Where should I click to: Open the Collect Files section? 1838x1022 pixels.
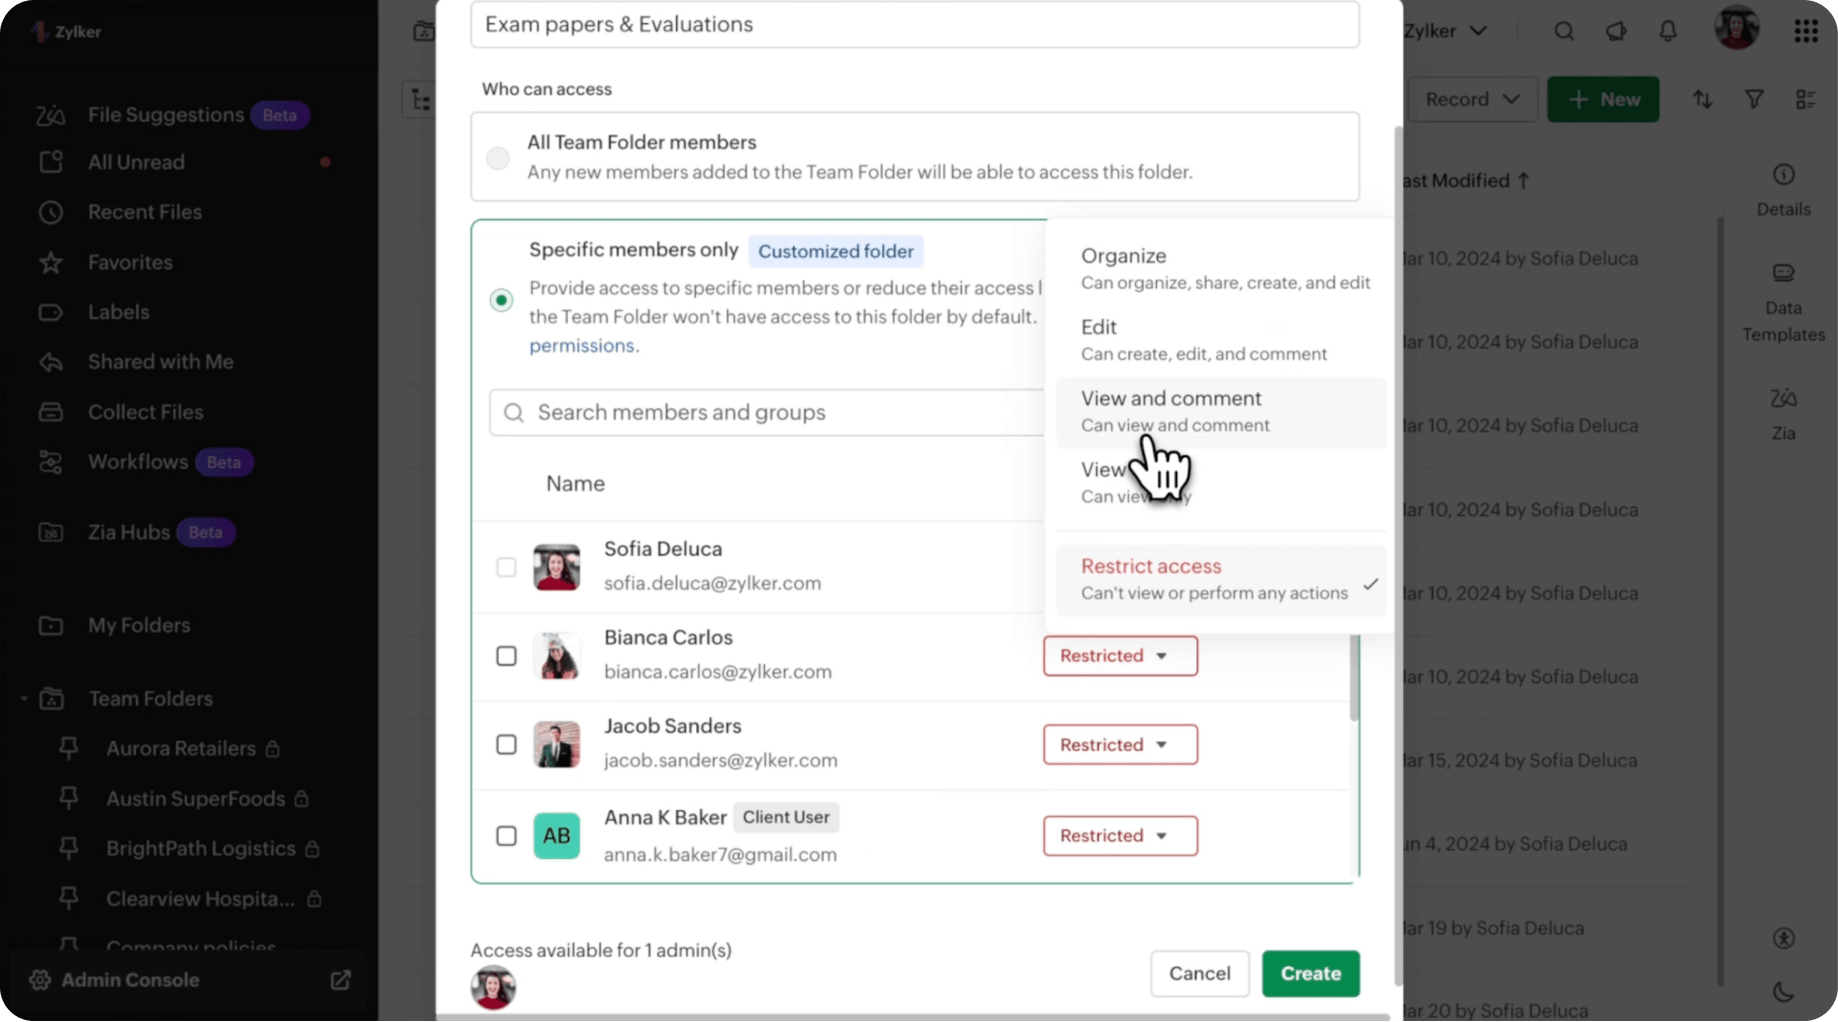pyautogui.click(x=145, y=411)
